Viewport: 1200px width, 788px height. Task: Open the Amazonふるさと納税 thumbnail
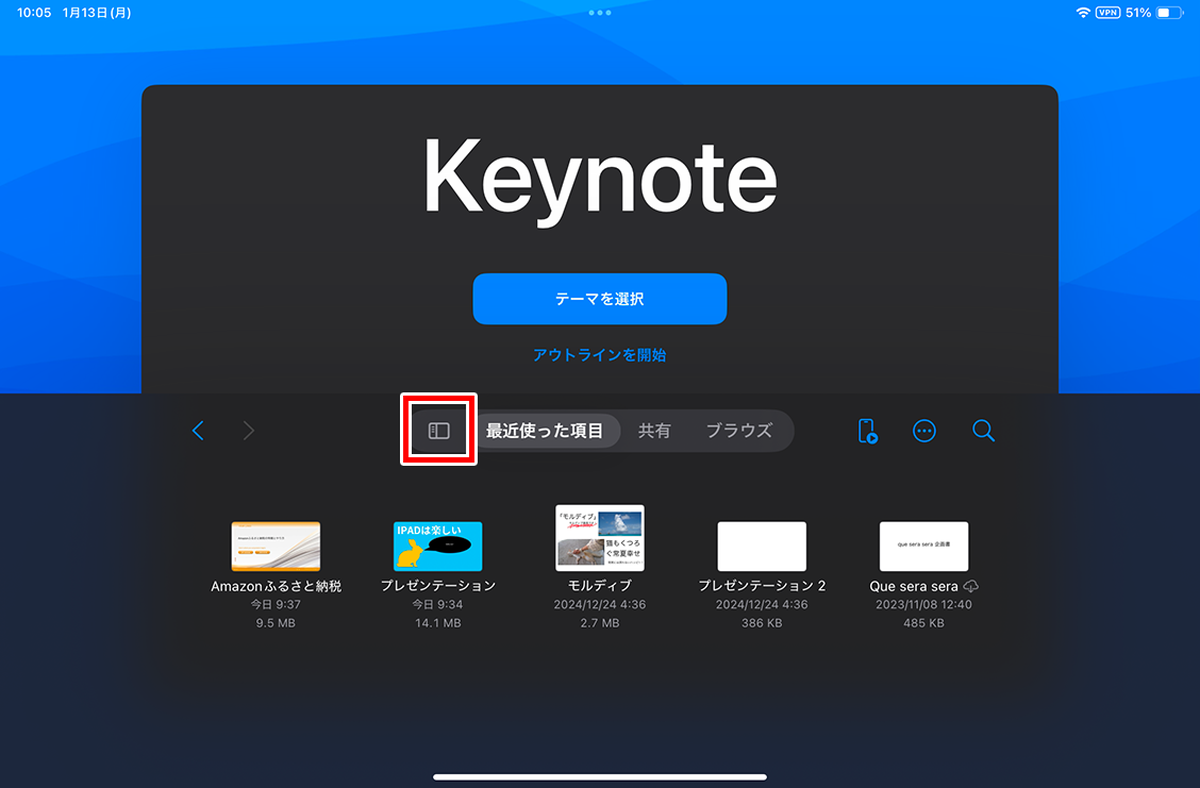[276, 546]
